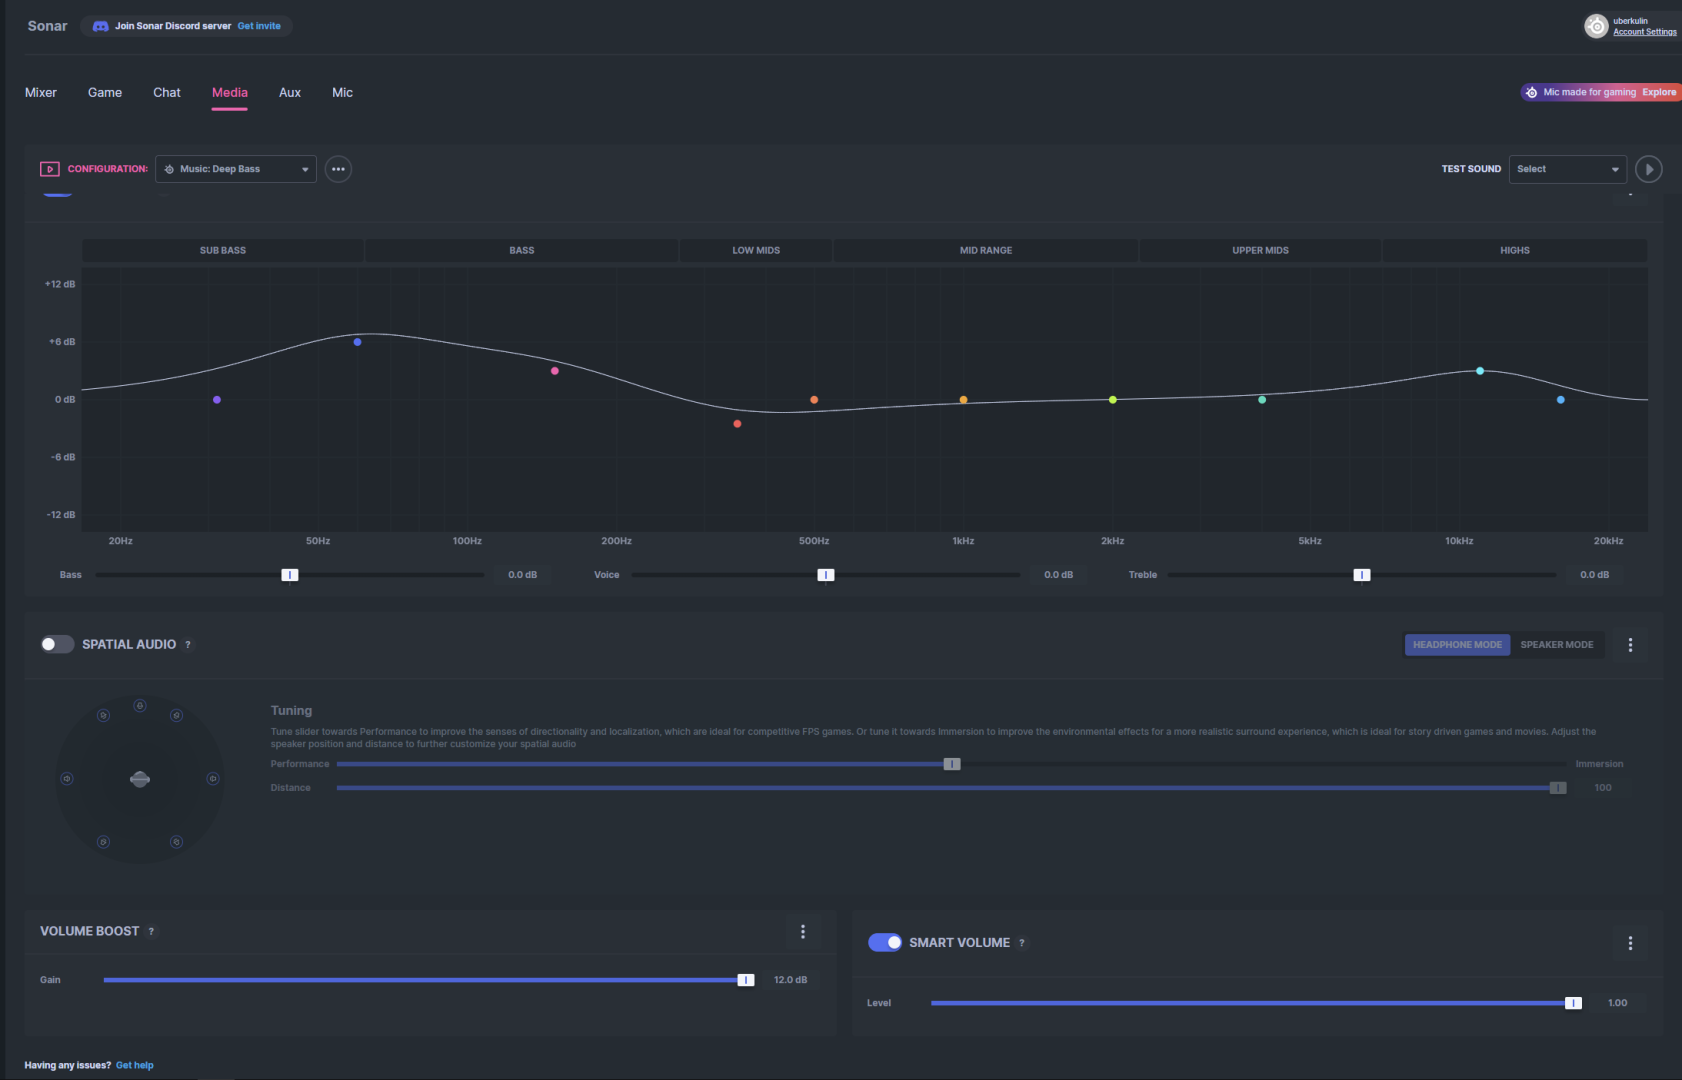Select the blue EQ point near 16kHz

click(1561, 400)
